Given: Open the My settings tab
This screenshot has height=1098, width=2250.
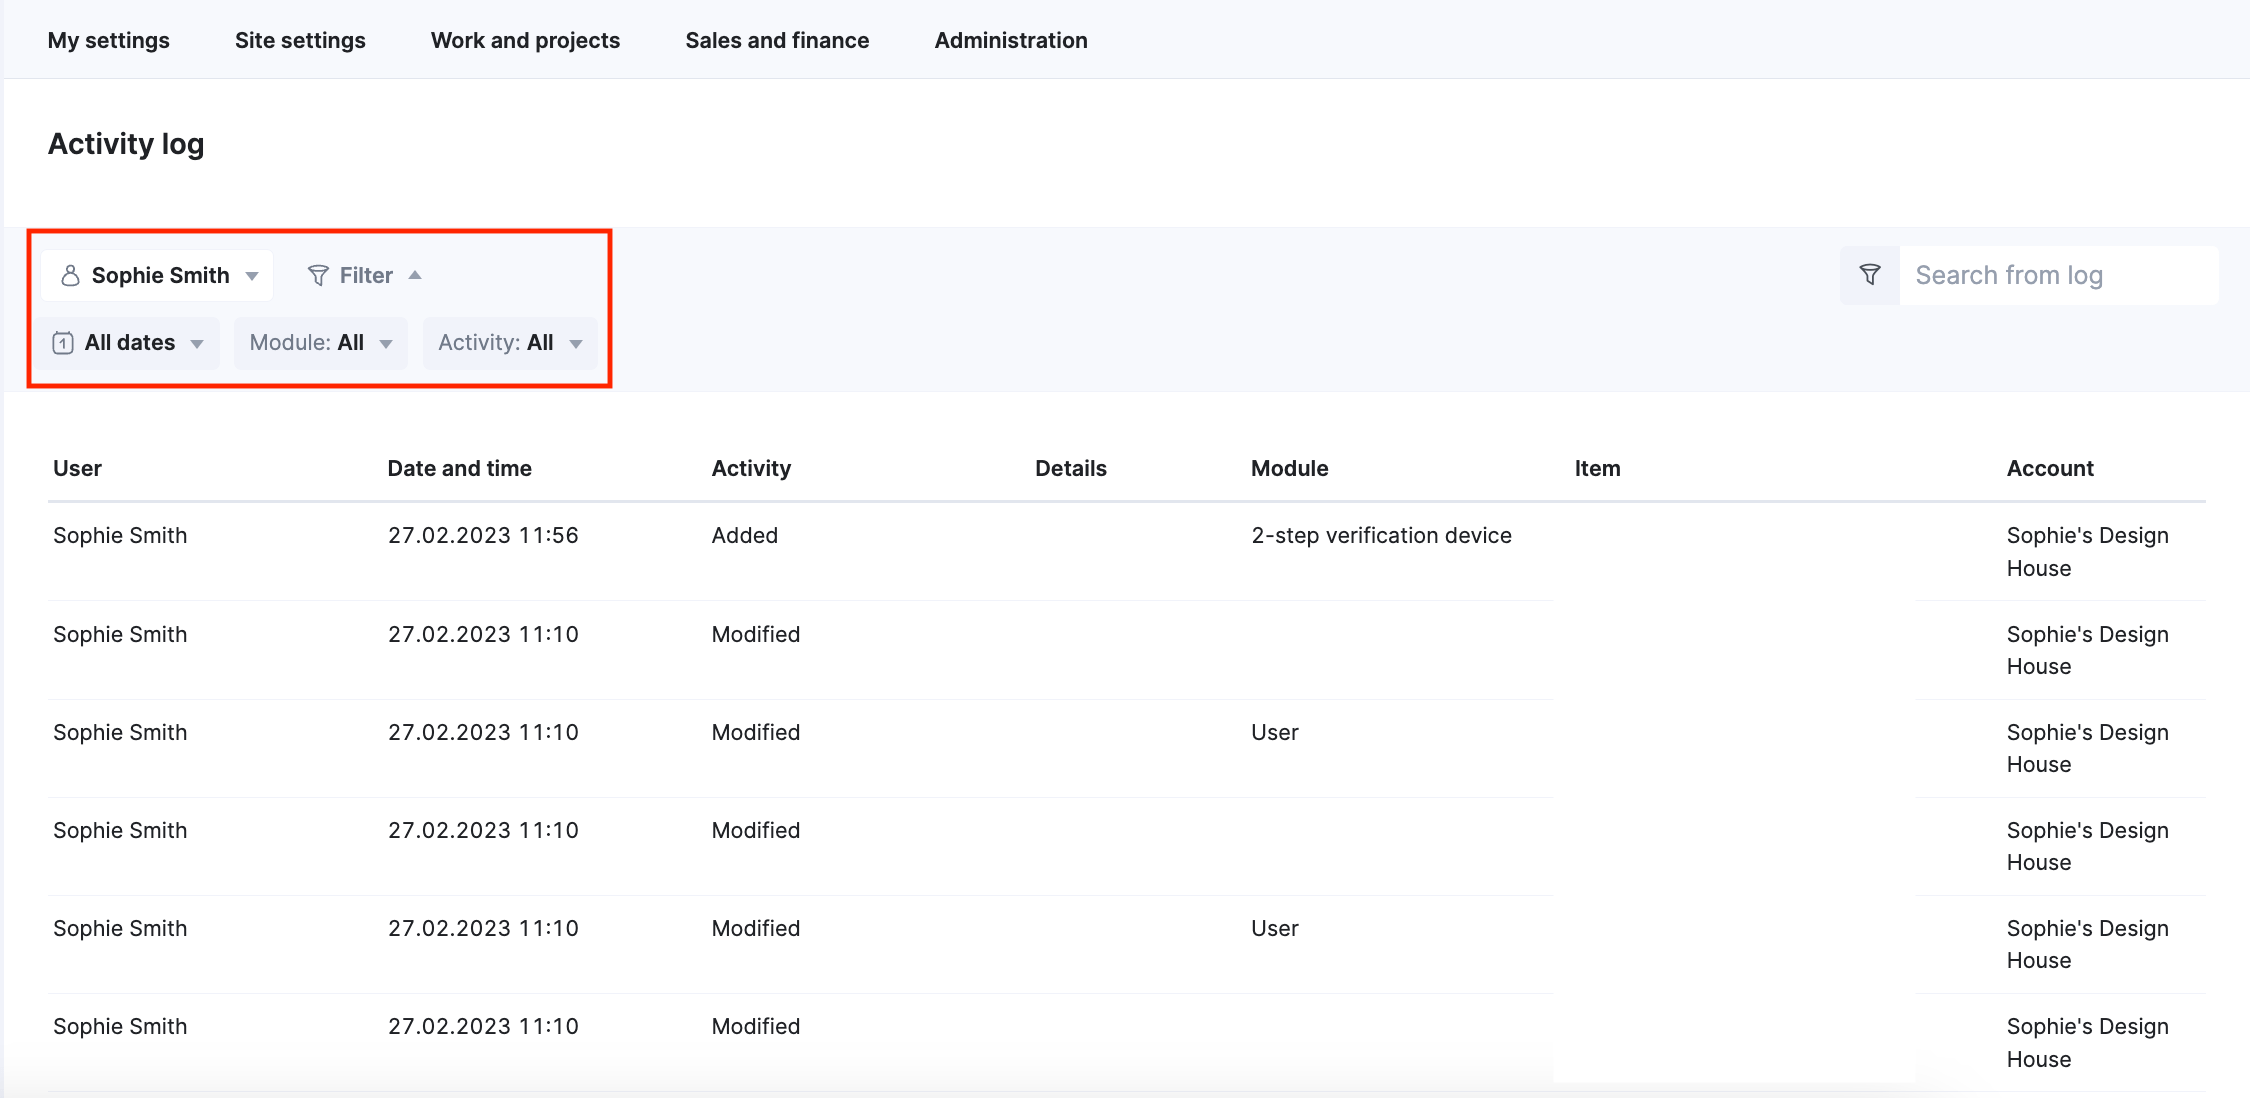Looking at the screenshot, I should click(x=109, y=40).
